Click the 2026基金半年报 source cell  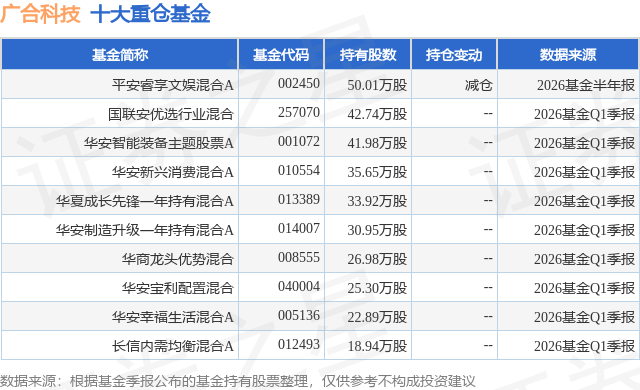[586, 85]
